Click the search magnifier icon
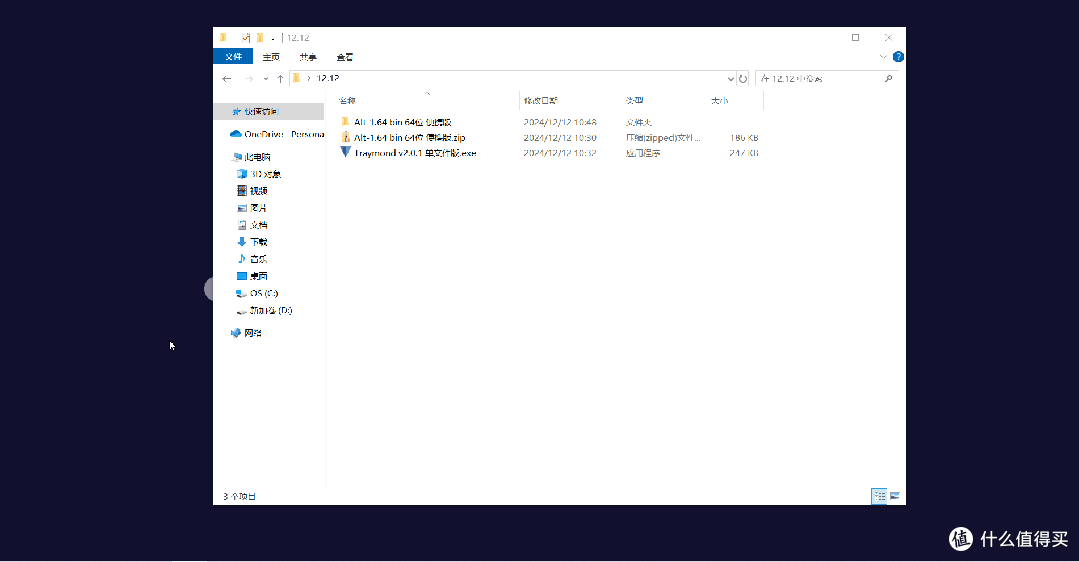 [888, 78]
